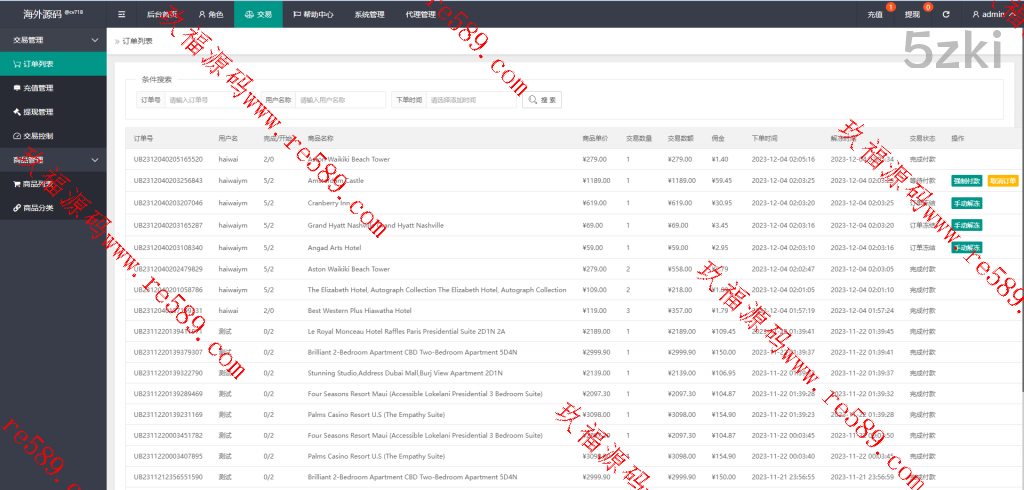
Task: Toggle the sidebar collapse hamburger icon
Action: coord(122,15)
